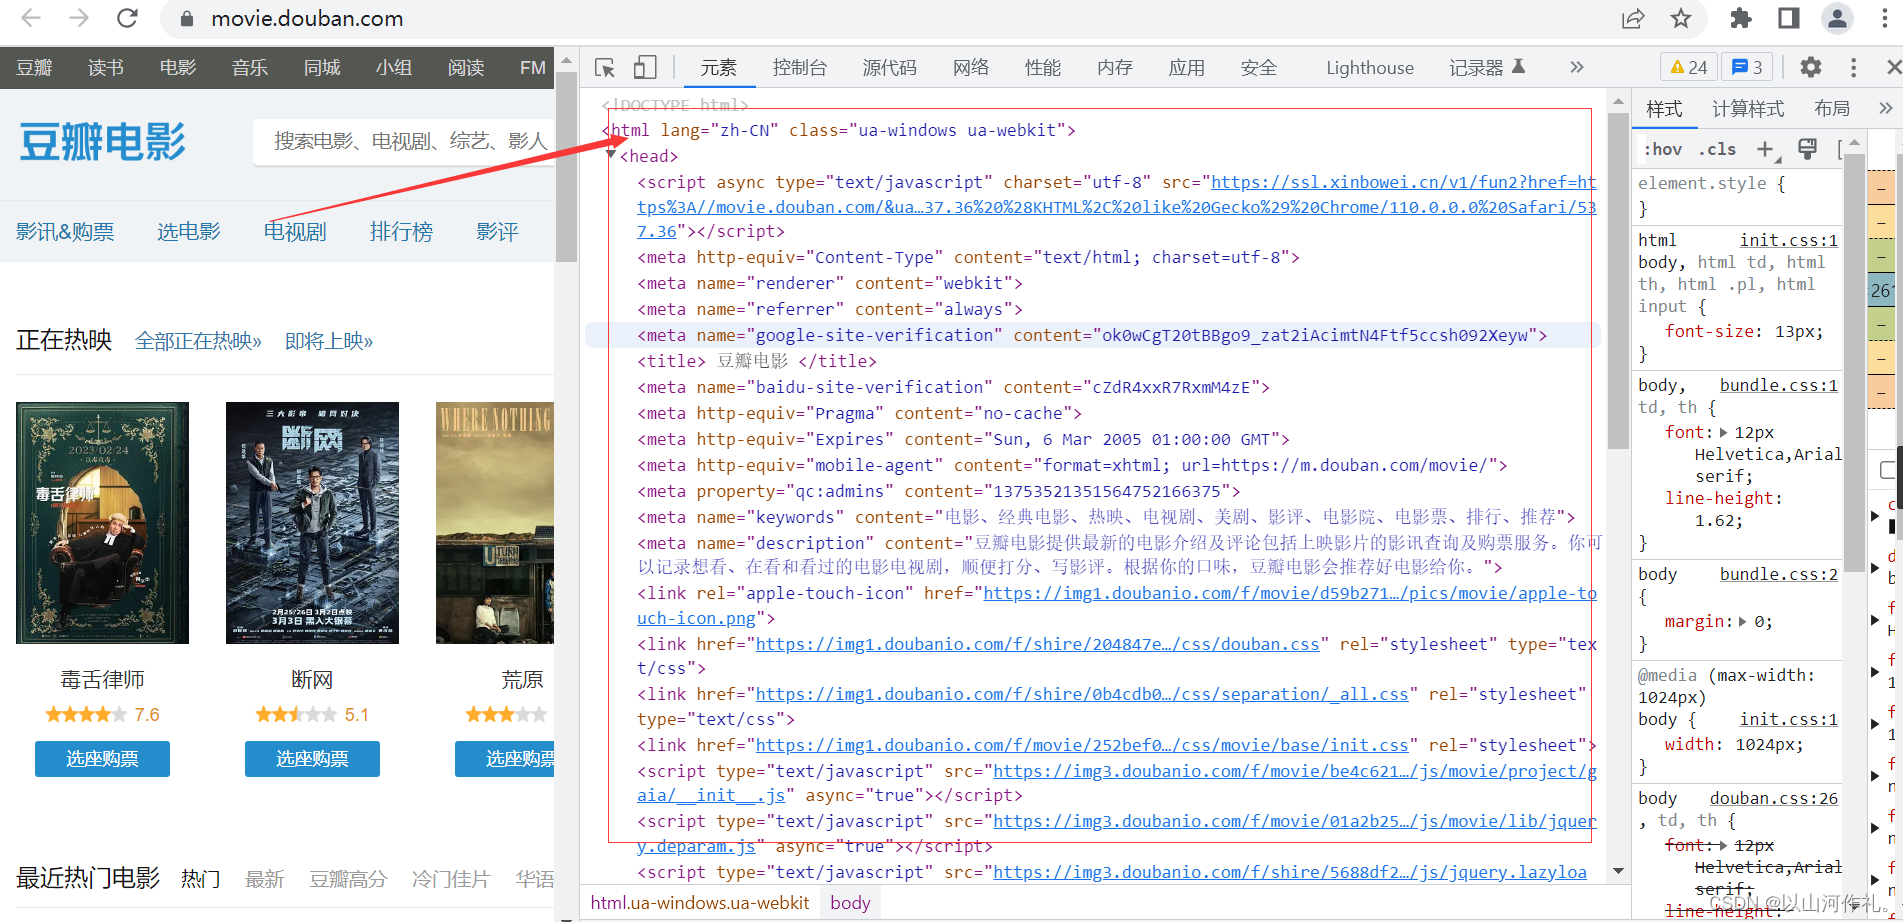Switch to the 控制台 Console tab
The image size is (1903, 922).
[799, 67]
